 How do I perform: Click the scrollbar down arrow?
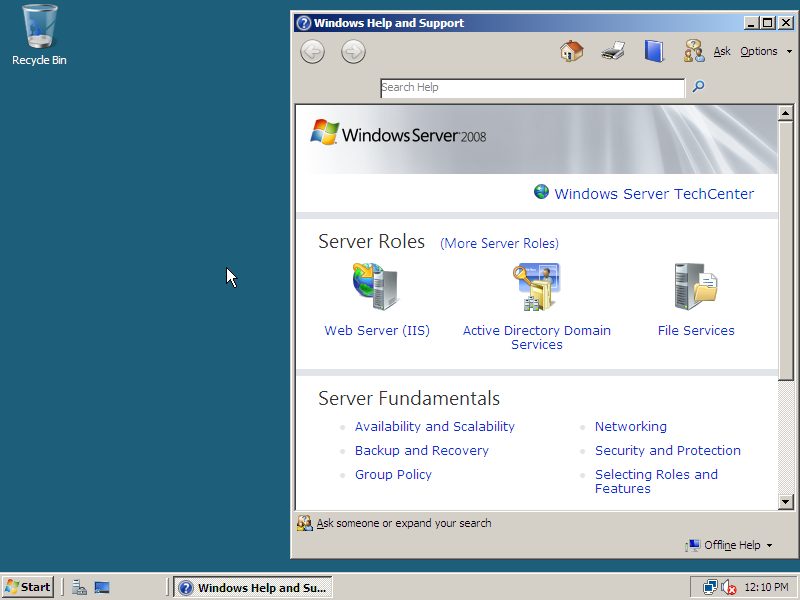pyautogui.click(x=786, y=502)
